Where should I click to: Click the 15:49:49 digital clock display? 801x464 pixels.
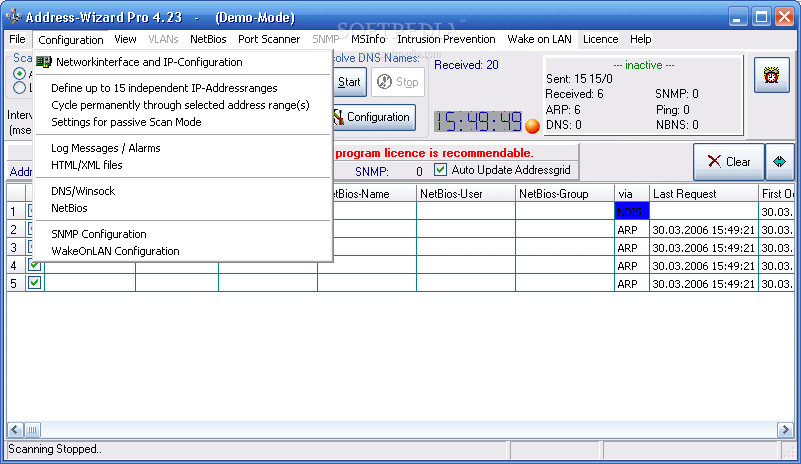pos(478,122)
